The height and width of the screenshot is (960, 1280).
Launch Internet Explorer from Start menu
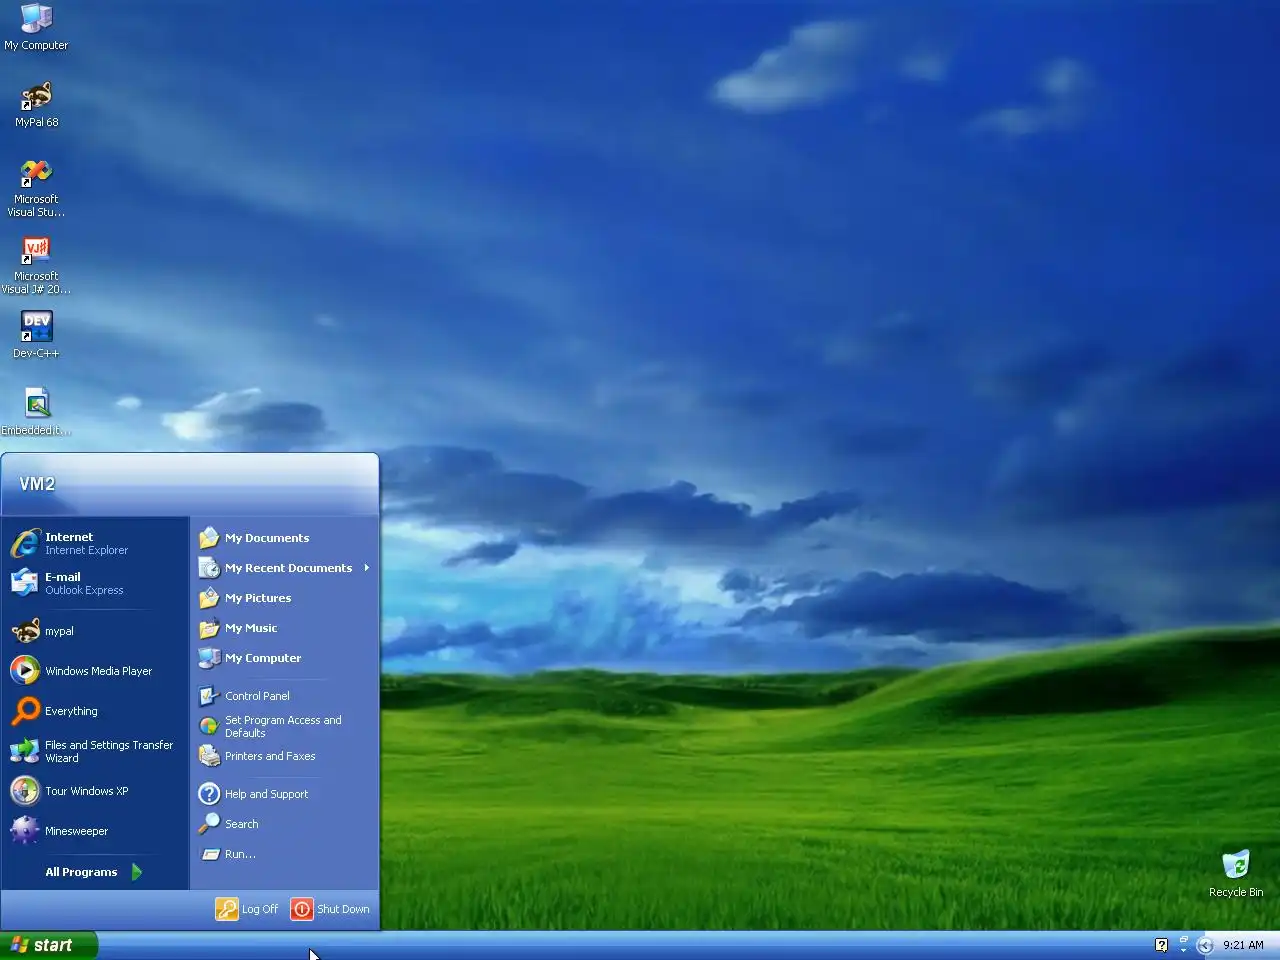click(95, 543)
